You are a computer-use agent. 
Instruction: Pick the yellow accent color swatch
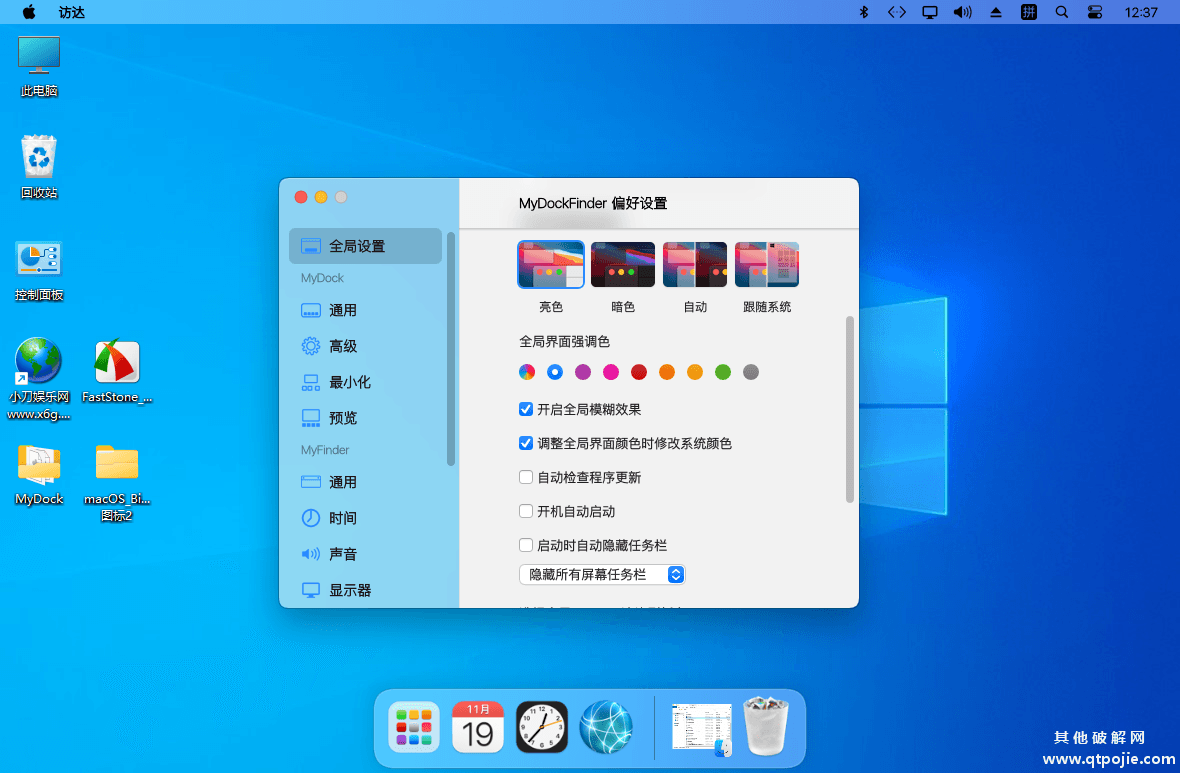point(695,372)
